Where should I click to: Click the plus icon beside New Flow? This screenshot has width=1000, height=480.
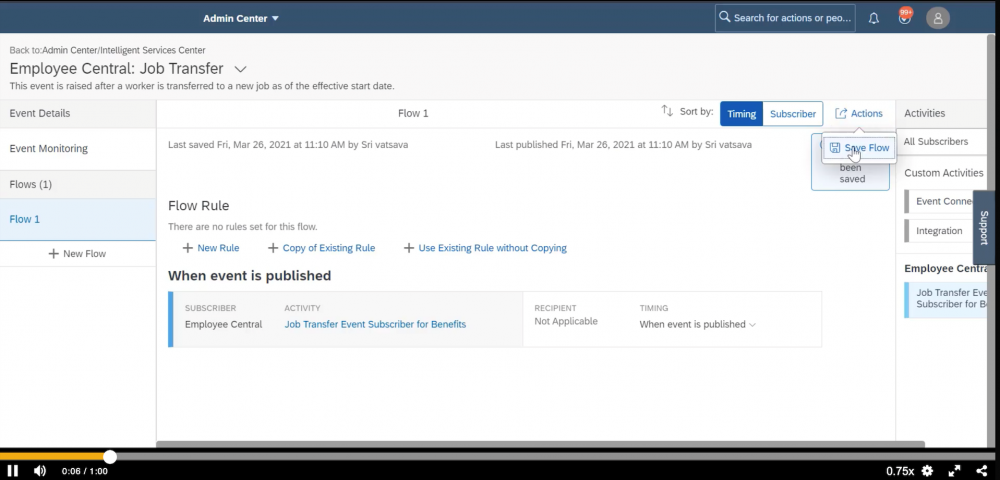point(54,254)
